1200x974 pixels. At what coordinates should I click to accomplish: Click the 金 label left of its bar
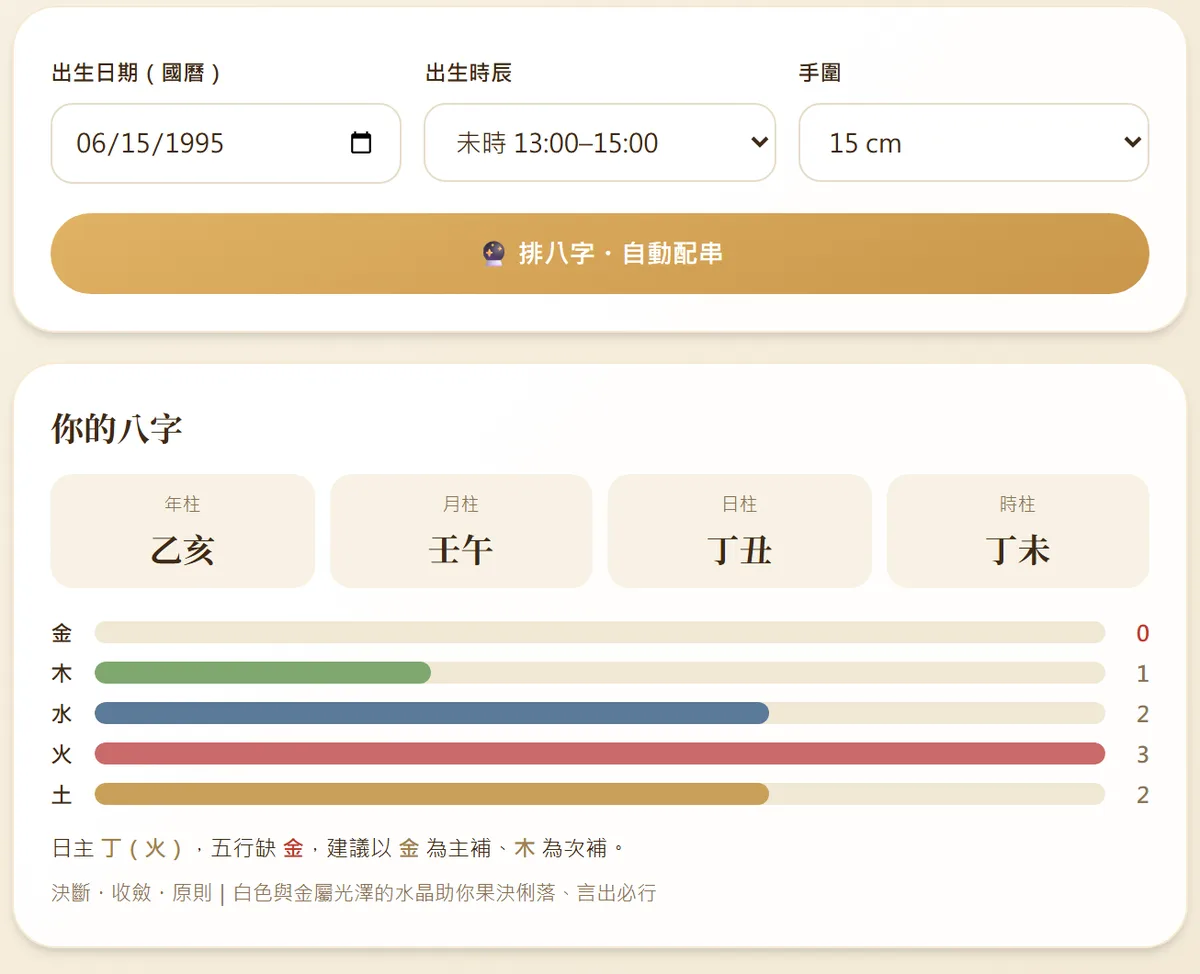pyautogui.click(x=62, y=633)
